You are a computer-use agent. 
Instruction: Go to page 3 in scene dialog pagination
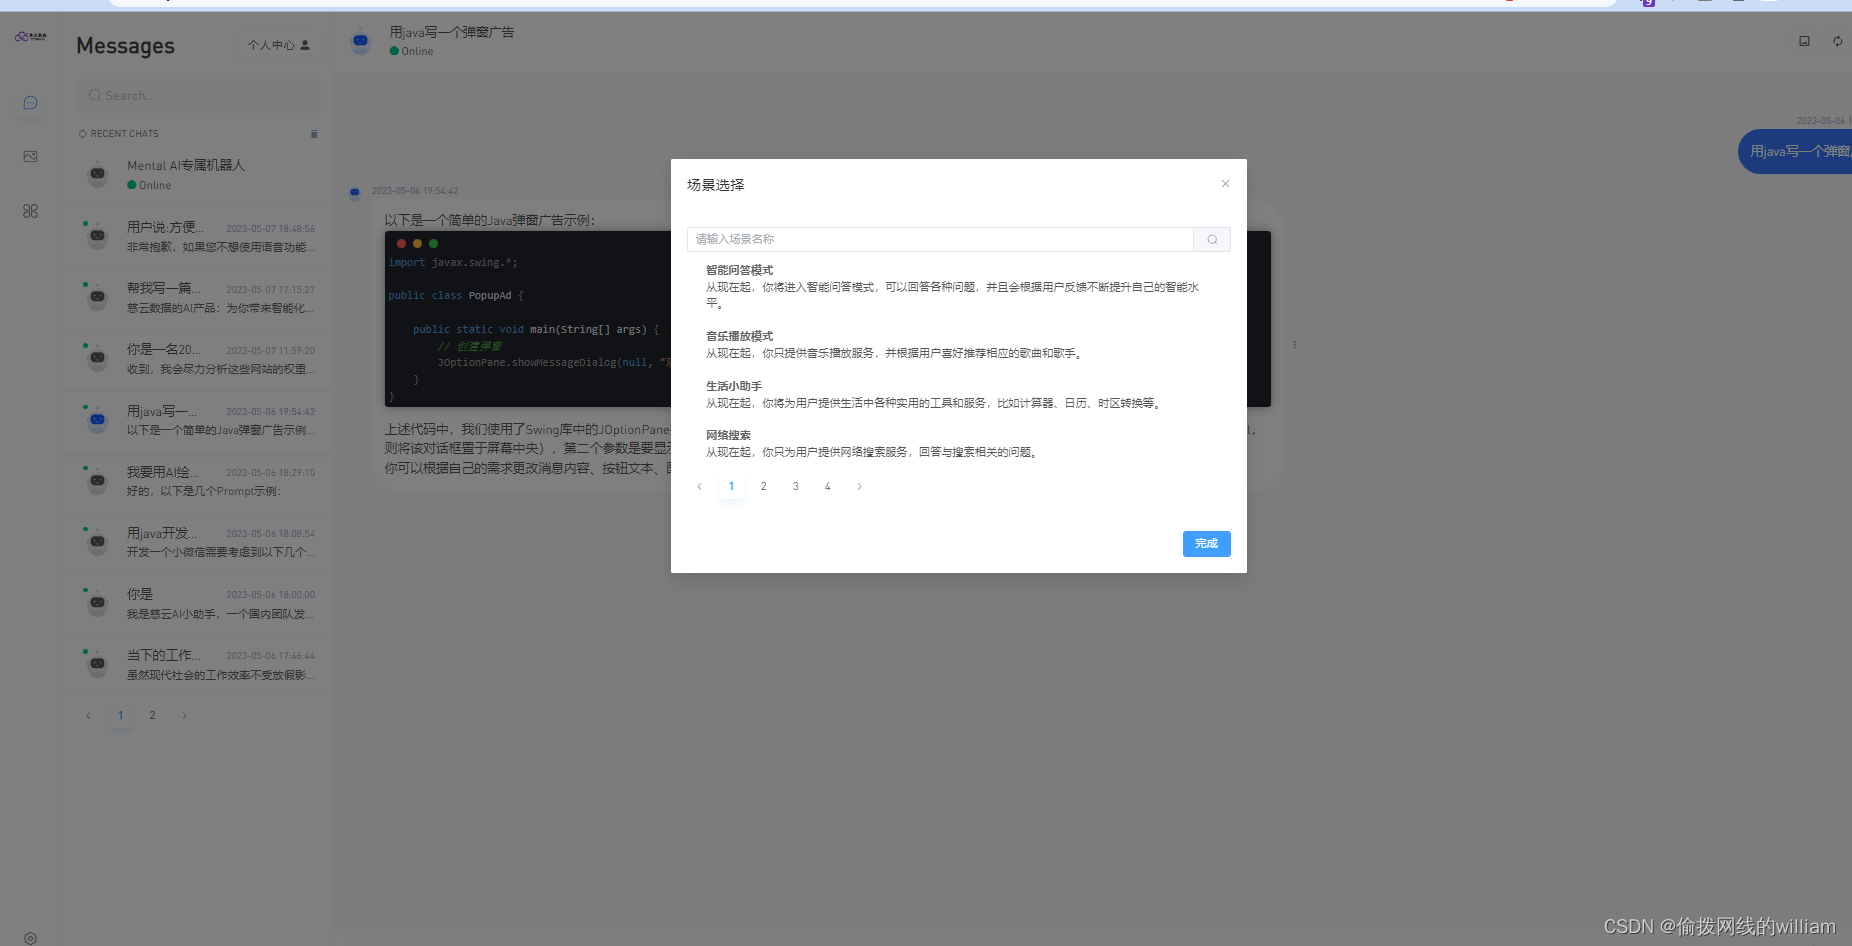point(795,487)
